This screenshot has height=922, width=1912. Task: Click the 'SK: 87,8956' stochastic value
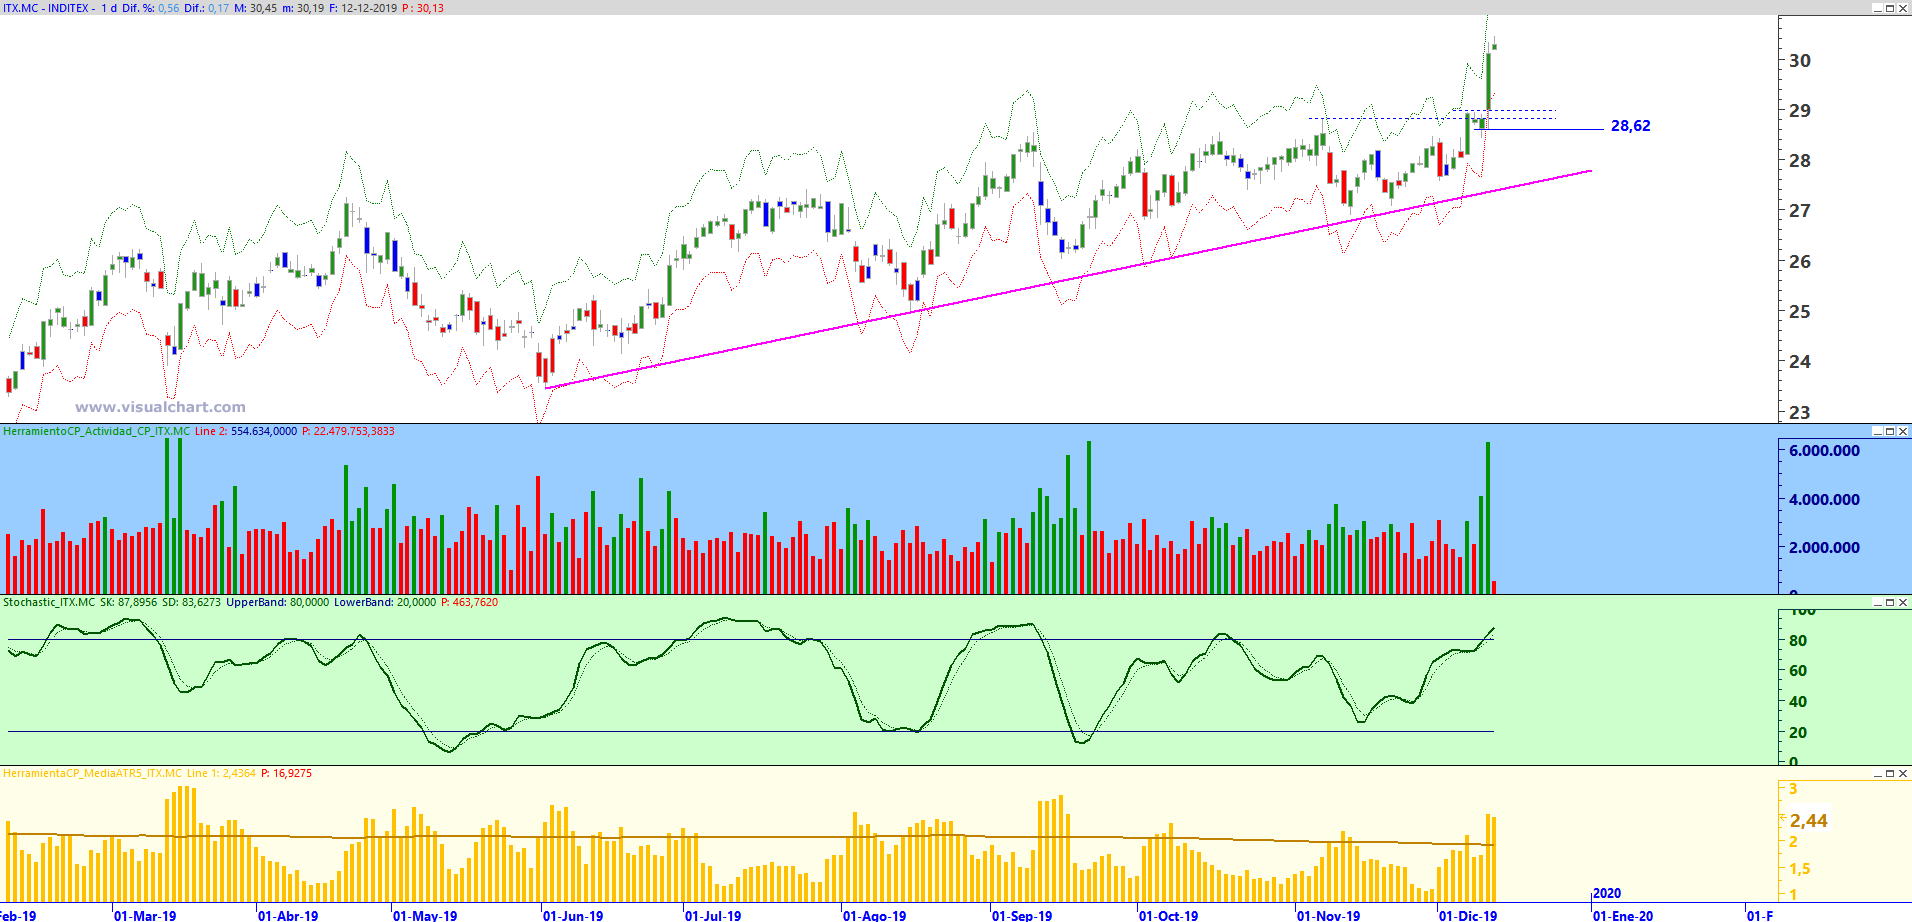[128, 602]
